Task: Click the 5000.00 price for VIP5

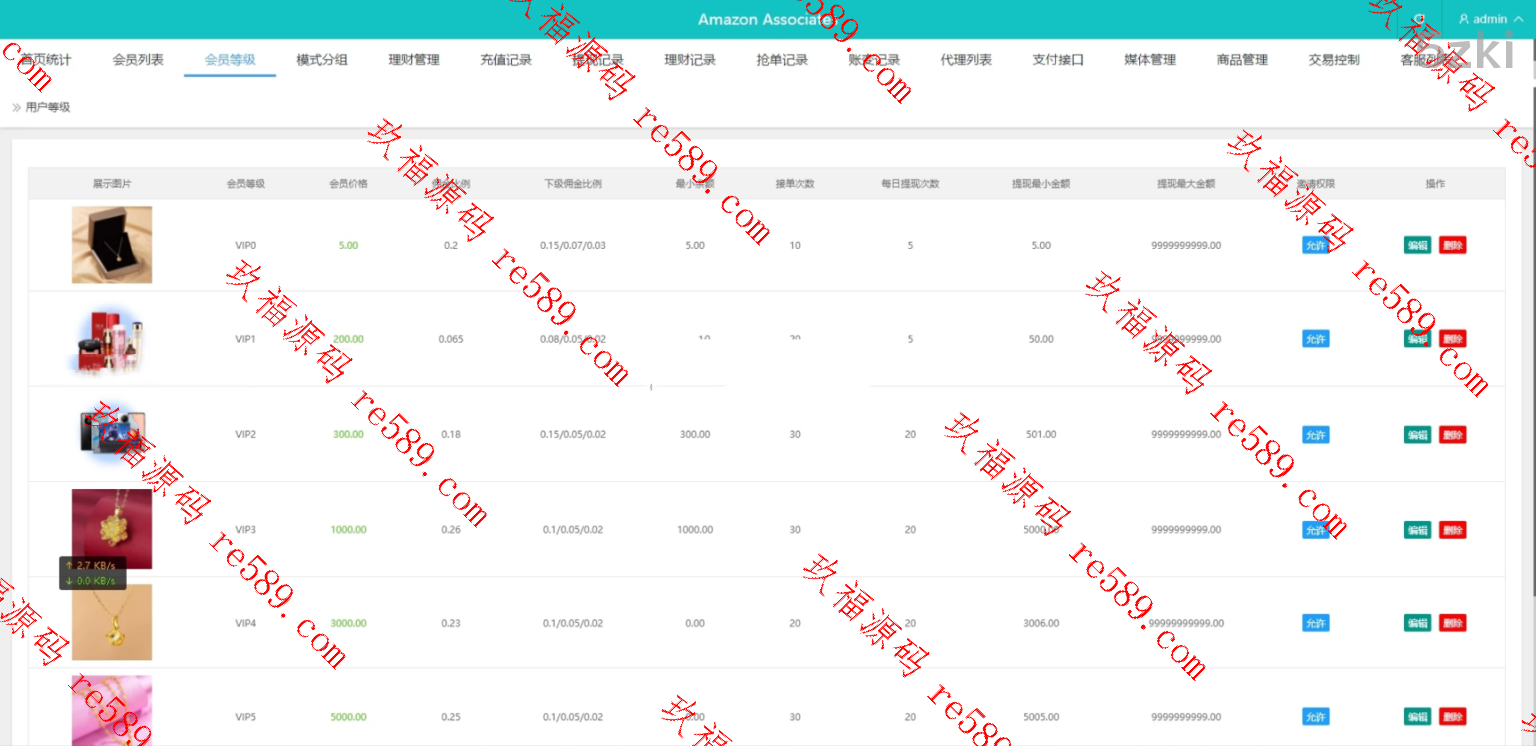Action: [x=348, y=717]
